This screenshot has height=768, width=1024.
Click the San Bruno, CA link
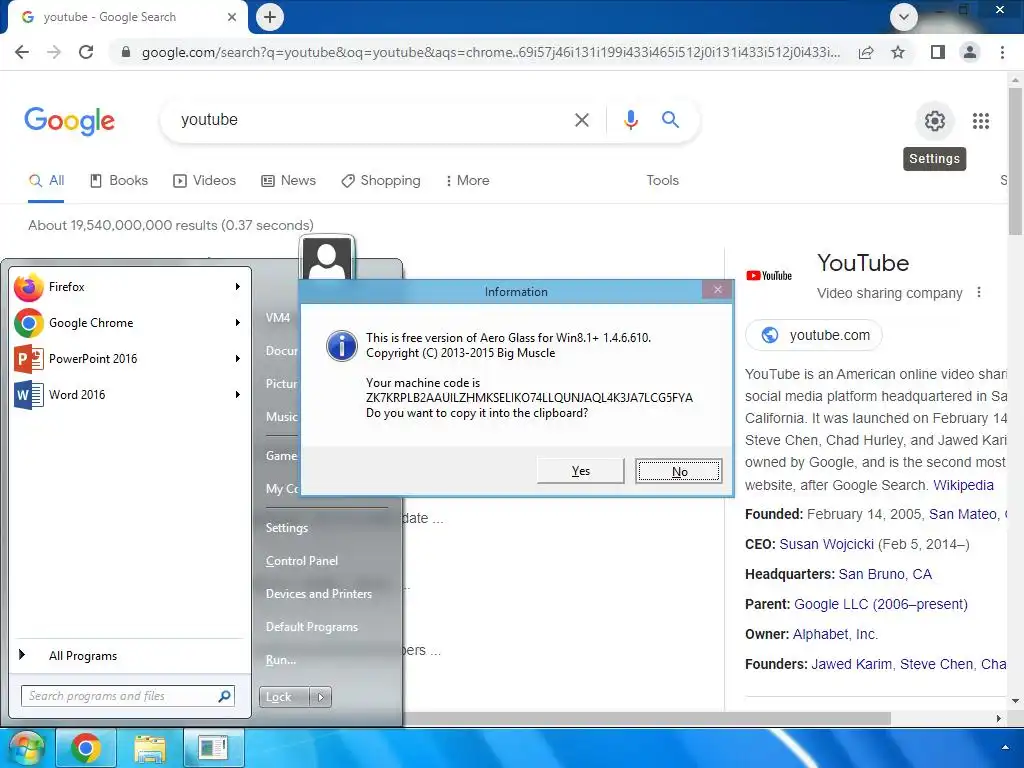pos(885,574)
